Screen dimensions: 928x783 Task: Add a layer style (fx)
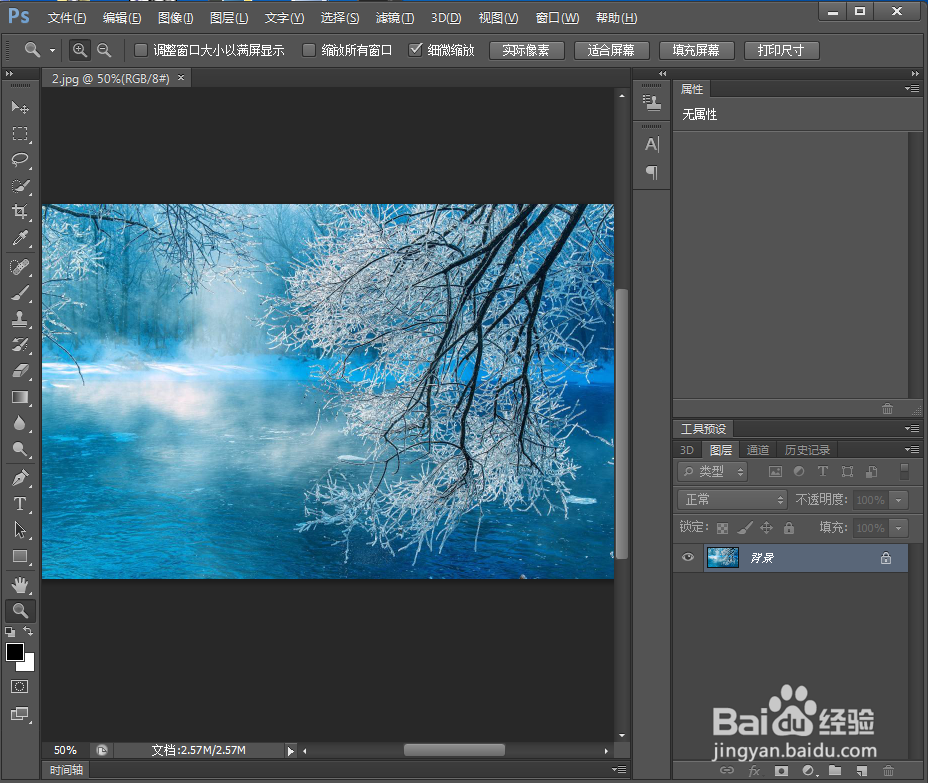[x=754, y=770]
